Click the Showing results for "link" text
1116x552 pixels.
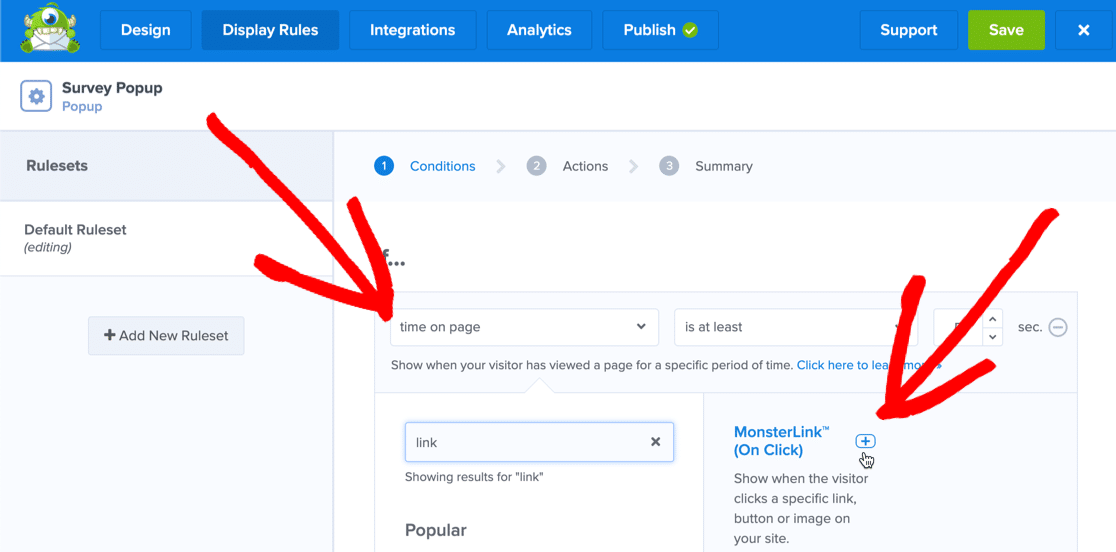tap(475, 477)
